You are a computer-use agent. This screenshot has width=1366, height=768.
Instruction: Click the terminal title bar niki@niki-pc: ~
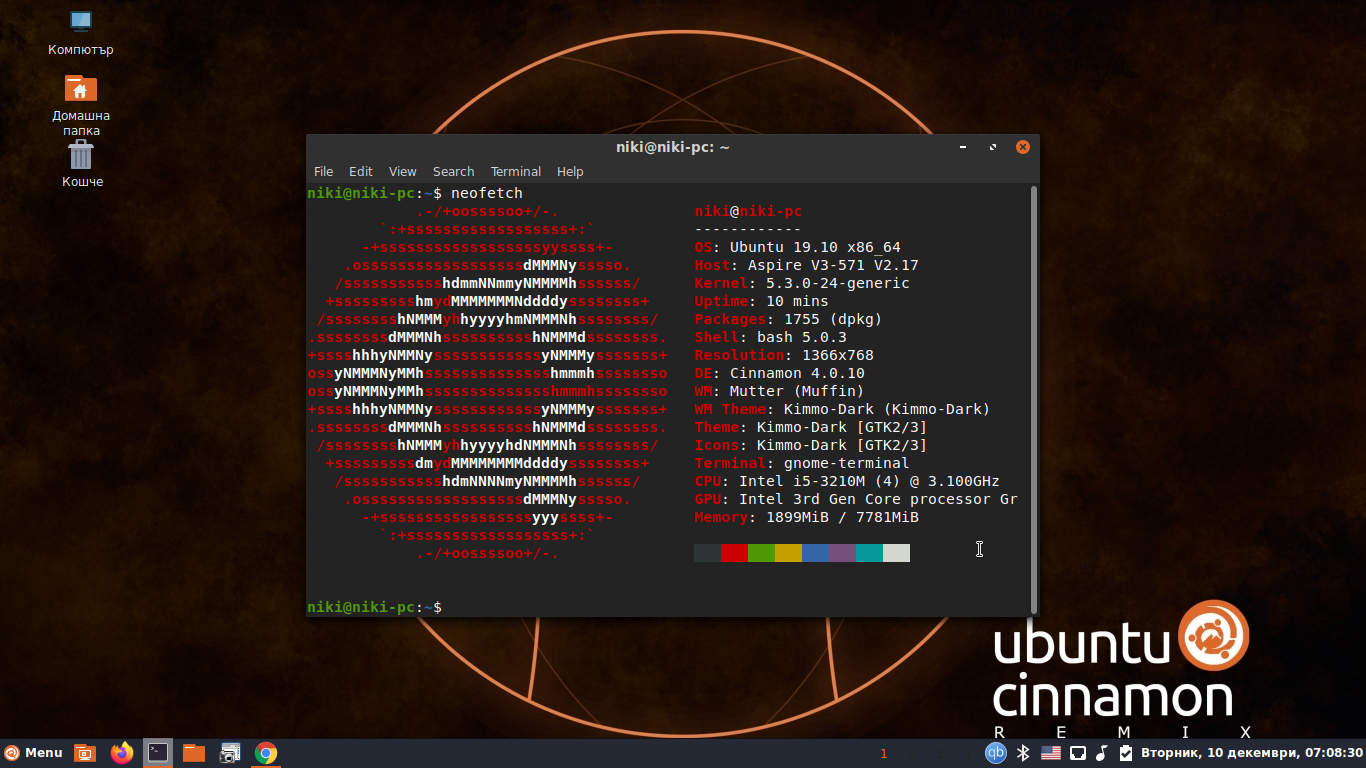point(673,147)
